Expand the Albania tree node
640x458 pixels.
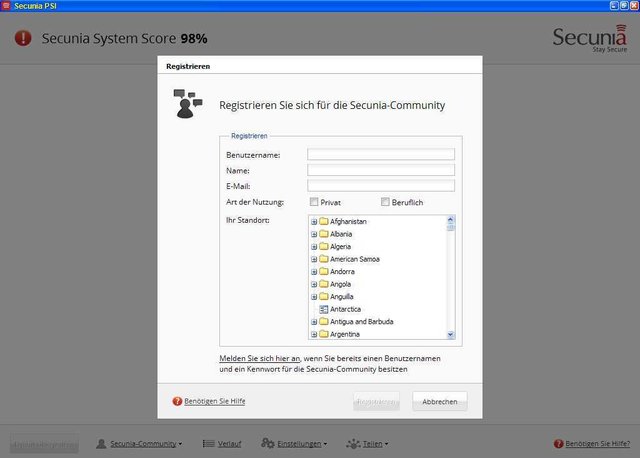click(x=314, y=234)
